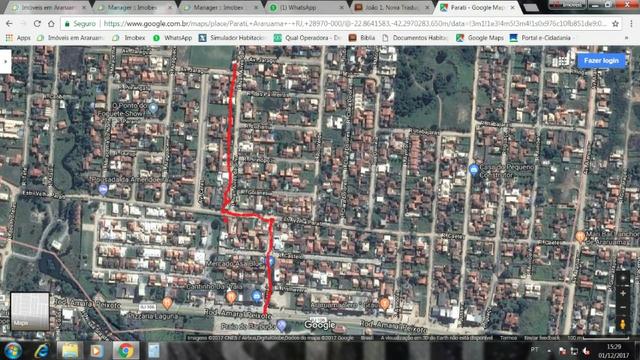Reload the Google Maps page
This screenshot has height=360, width=640.
pyautogui.click(x=37, y=24)
